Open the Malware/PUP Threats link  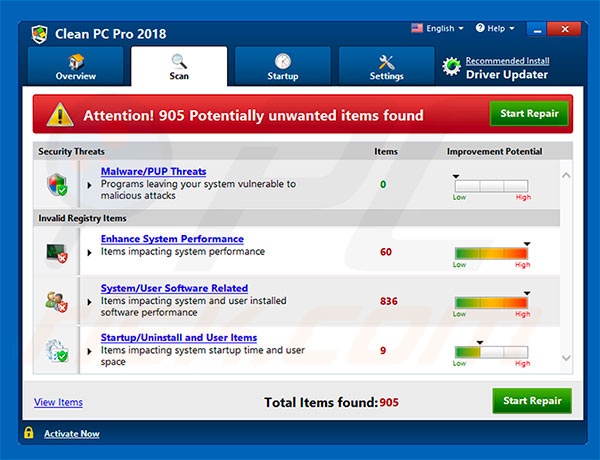(x=153, y=171)
